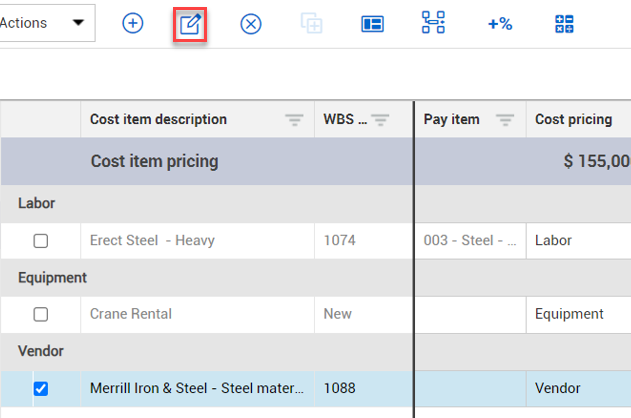Open filter for WBS column
The image size is (631, 418).
click(380, 120)
